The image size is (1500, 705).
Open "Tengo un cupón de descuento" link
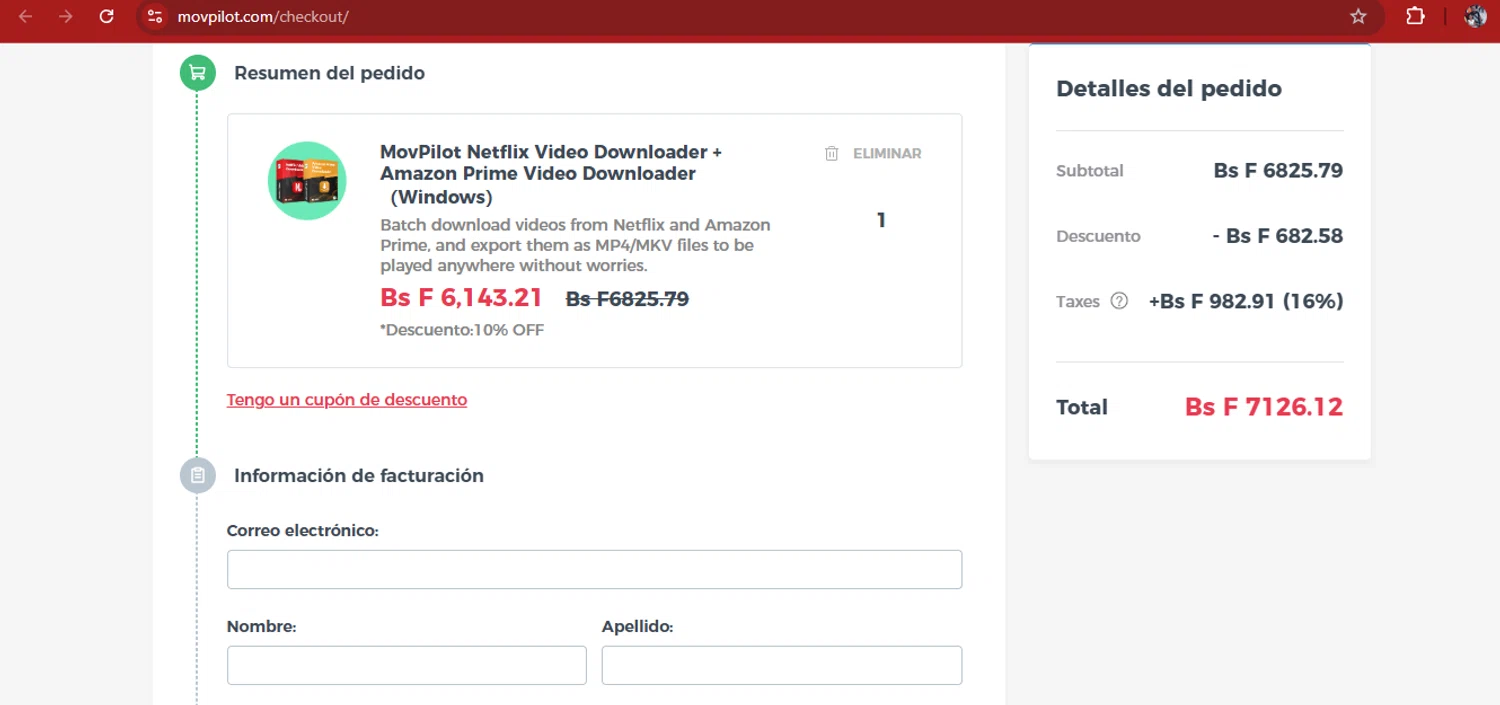click(347, 400)
